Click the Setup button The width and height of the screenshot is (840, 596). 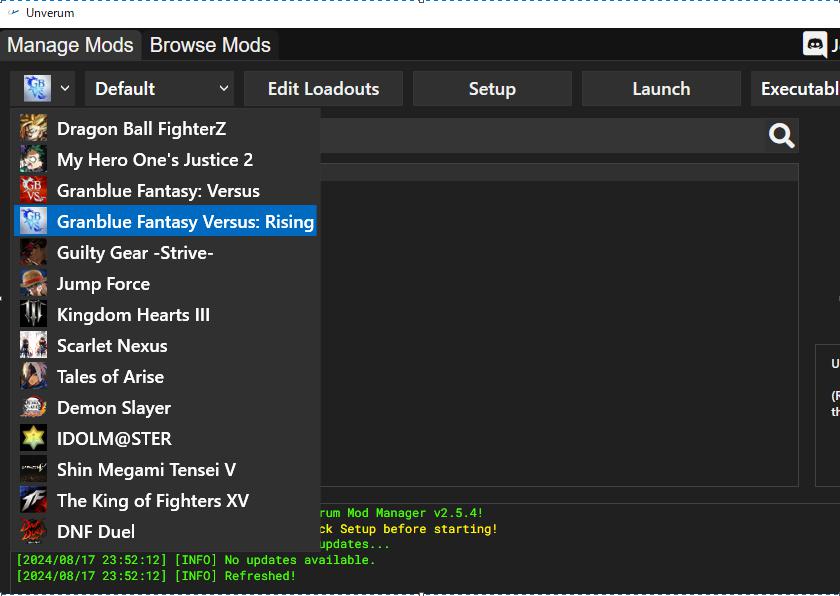(x=492, y=88)
